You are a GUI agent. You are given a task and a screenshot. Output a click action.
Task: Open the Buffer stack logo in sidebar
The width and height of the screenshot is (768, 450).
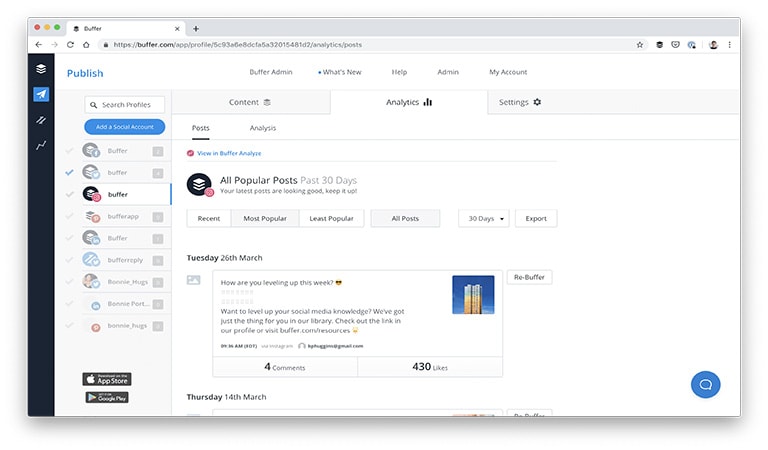pyautogui.click(x=41, y=69)
